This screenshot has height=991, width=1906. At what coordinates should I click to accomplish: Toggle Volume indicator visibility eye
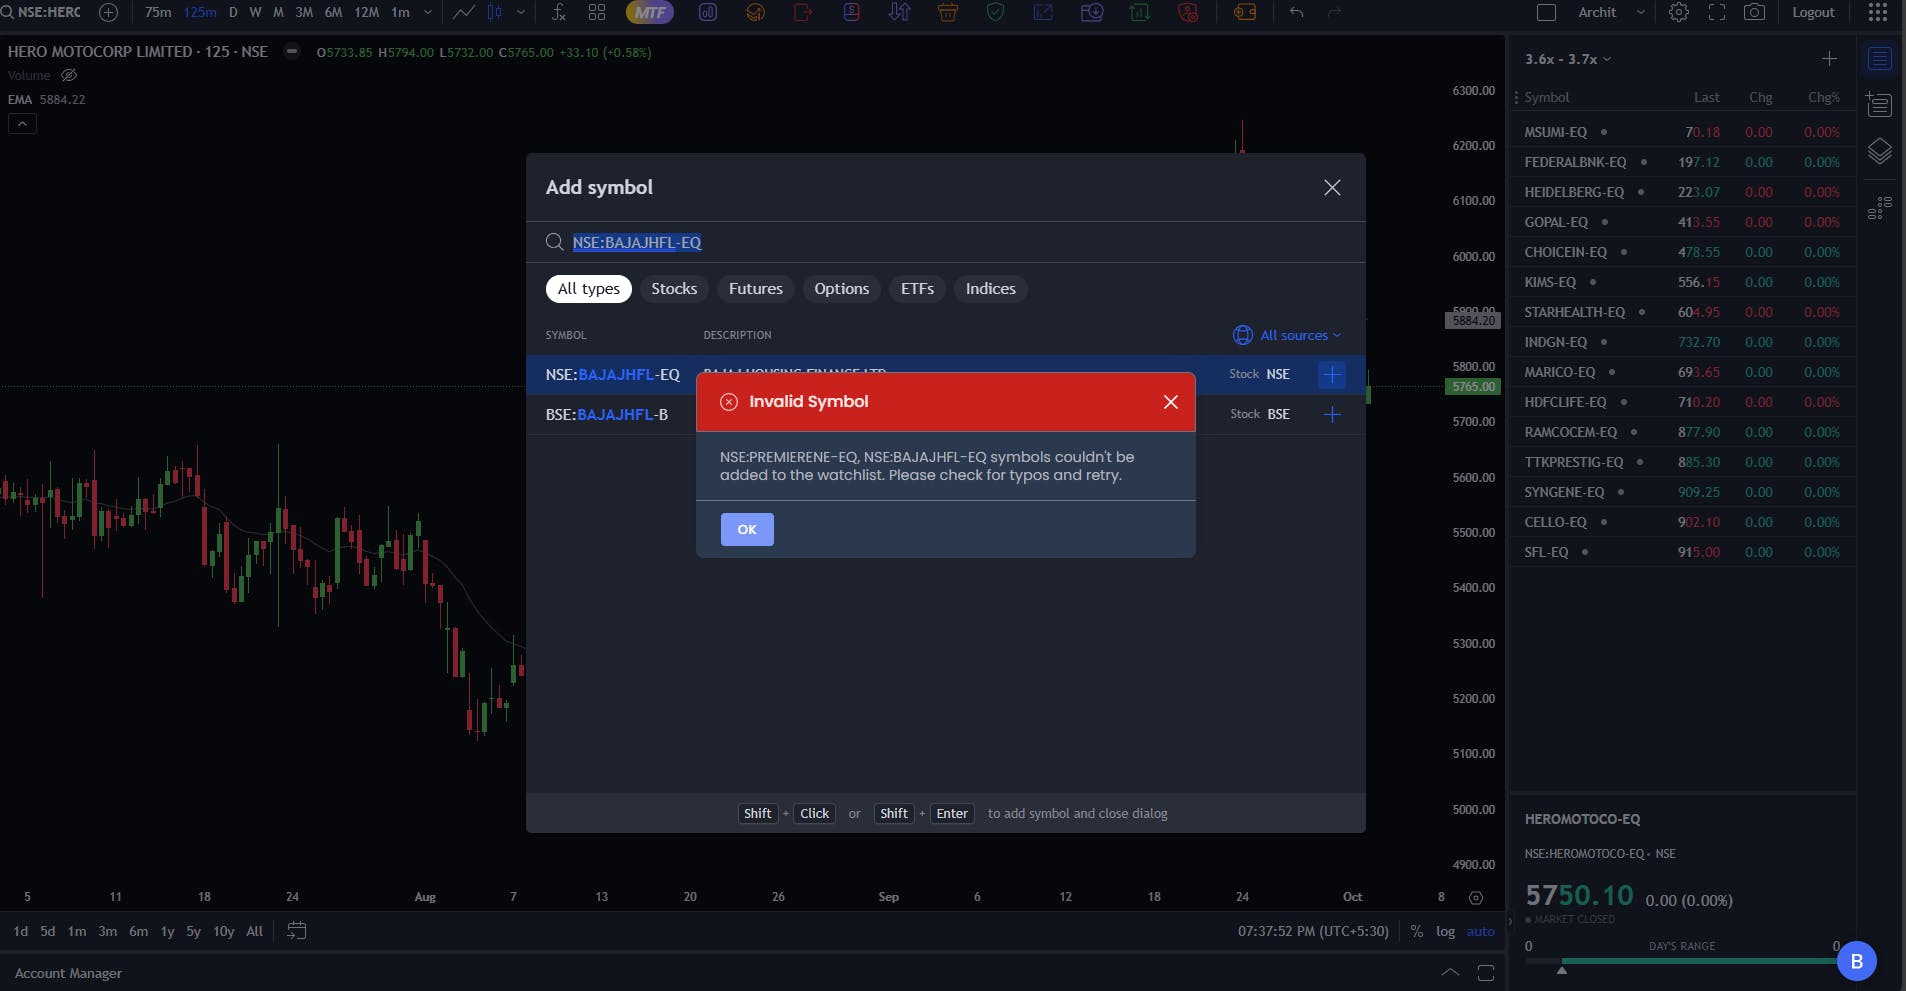pyautogui.click(x=69, y=76)
